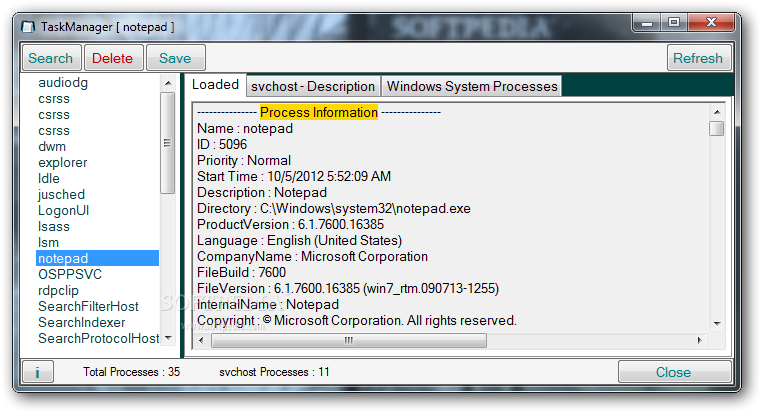
Task: Select the highlighted notepad process
Action: click(97, 258)
